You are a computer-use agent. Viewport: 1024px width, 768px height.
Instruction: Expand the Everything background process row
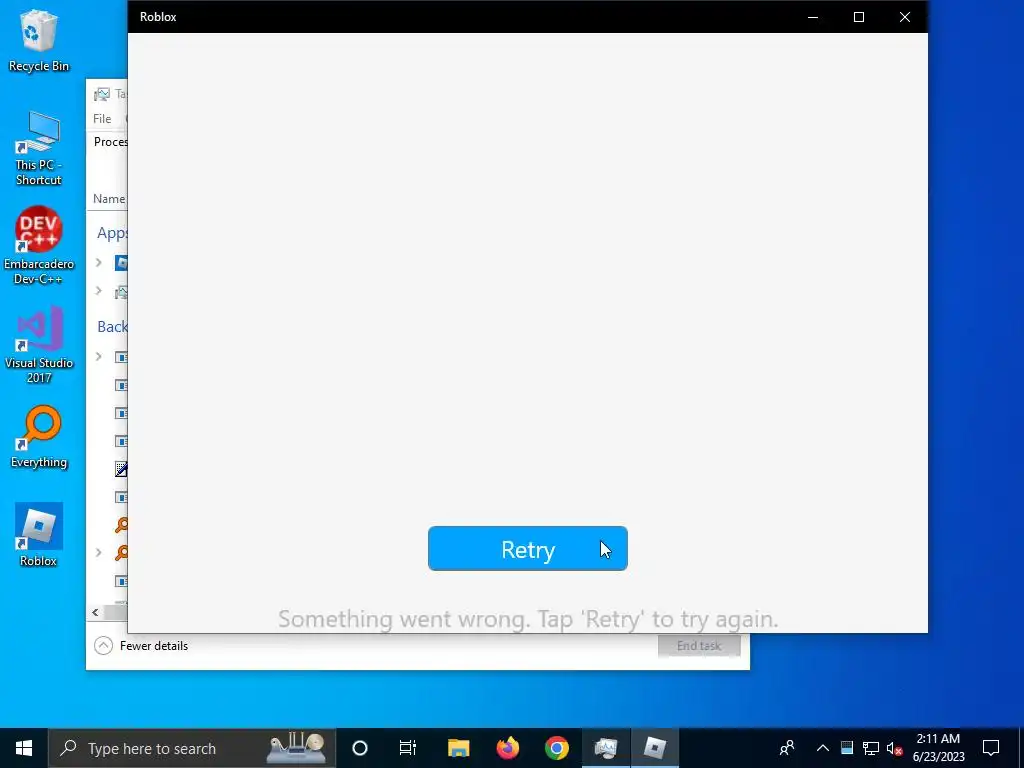point(99,552)
